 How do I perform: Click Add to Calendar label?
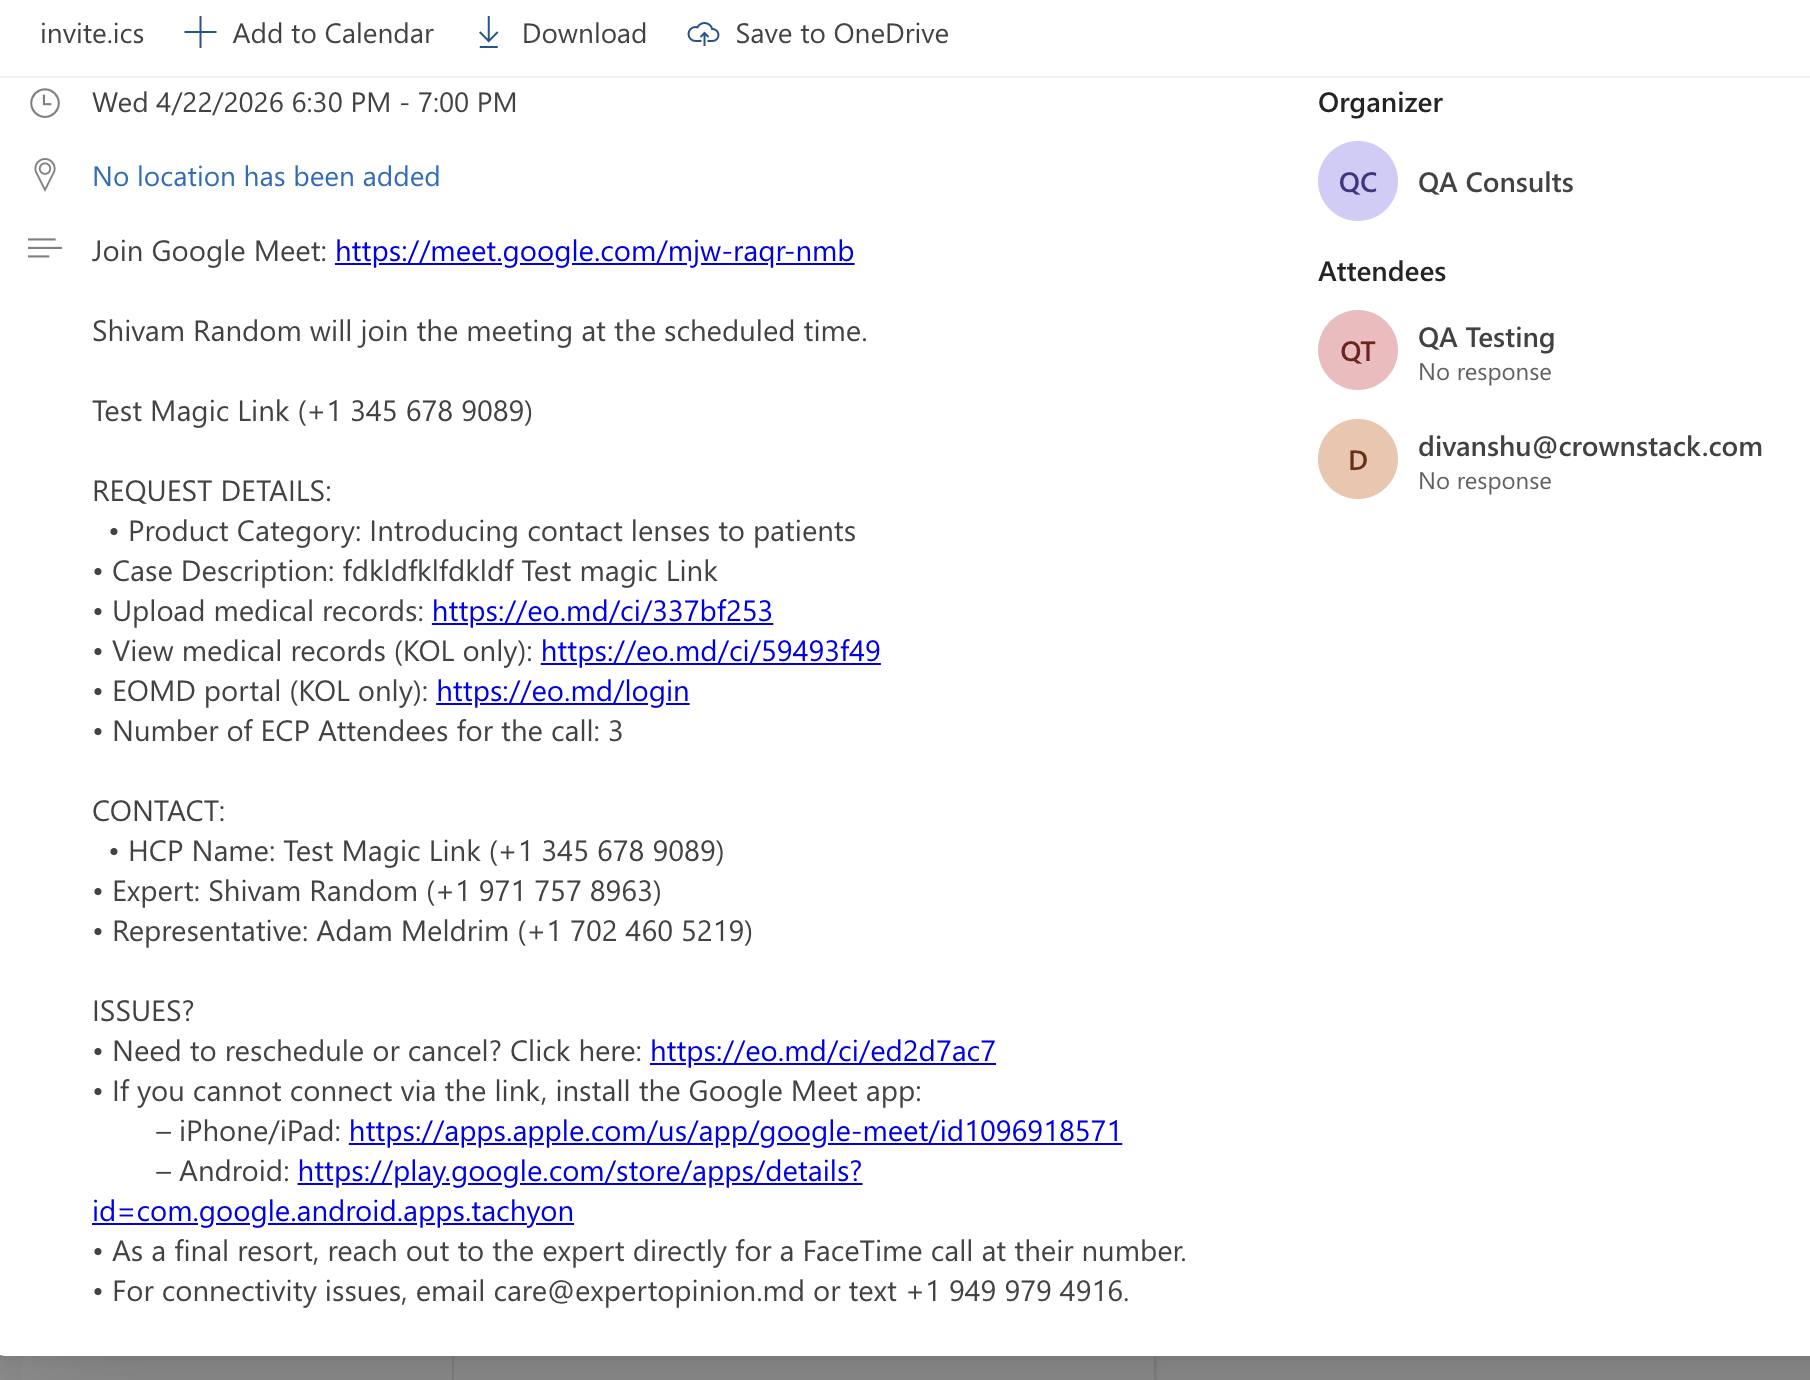click(333, 34)
